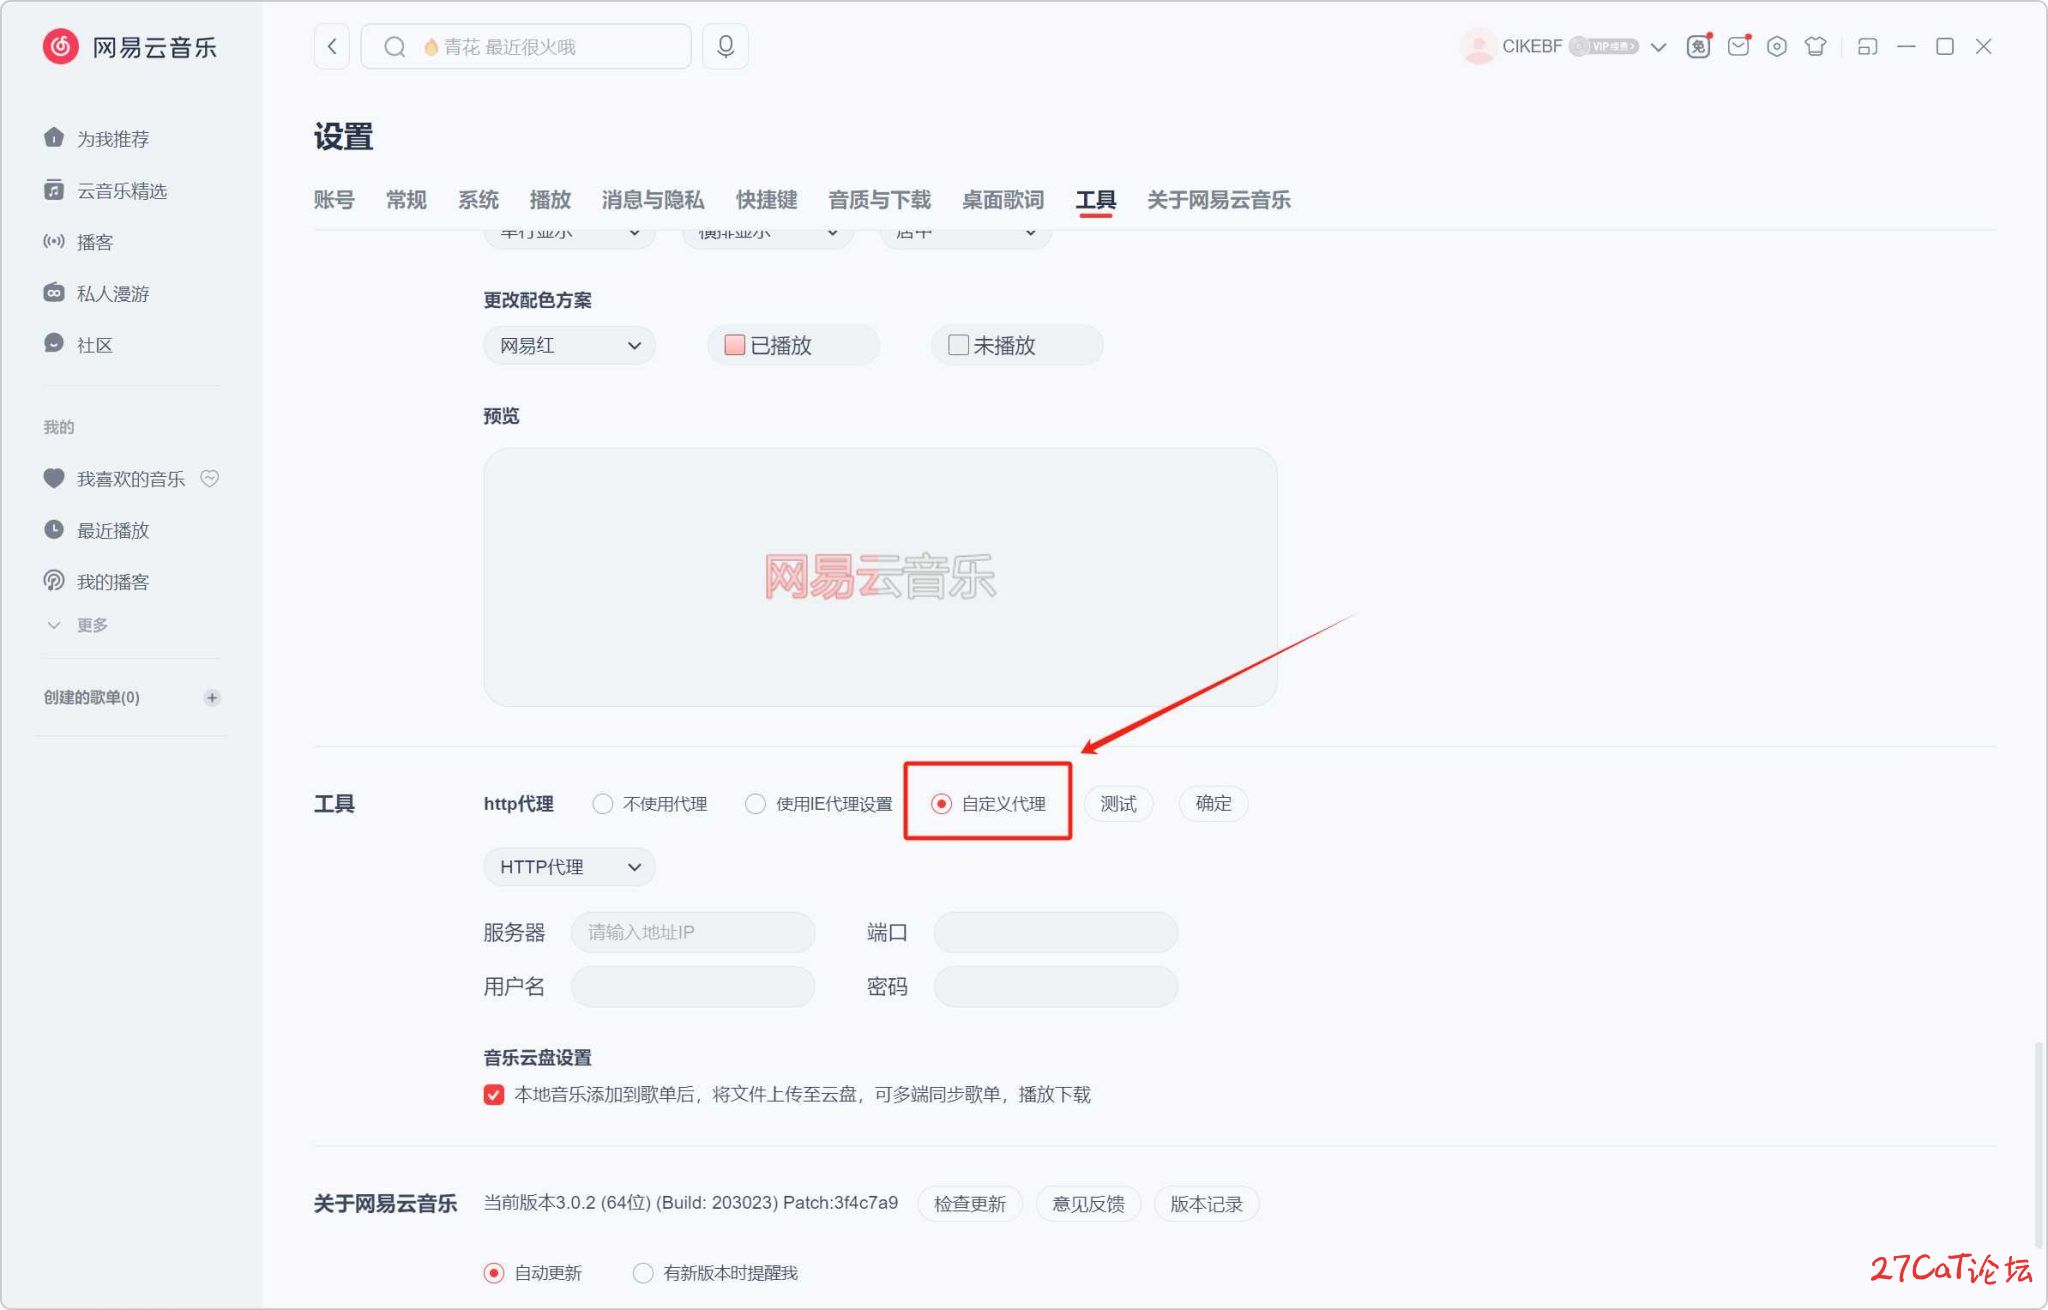The image size is (2048, 1310).
Task: Expand 更多 in sidebar
Action: click(x=78, y=625)
